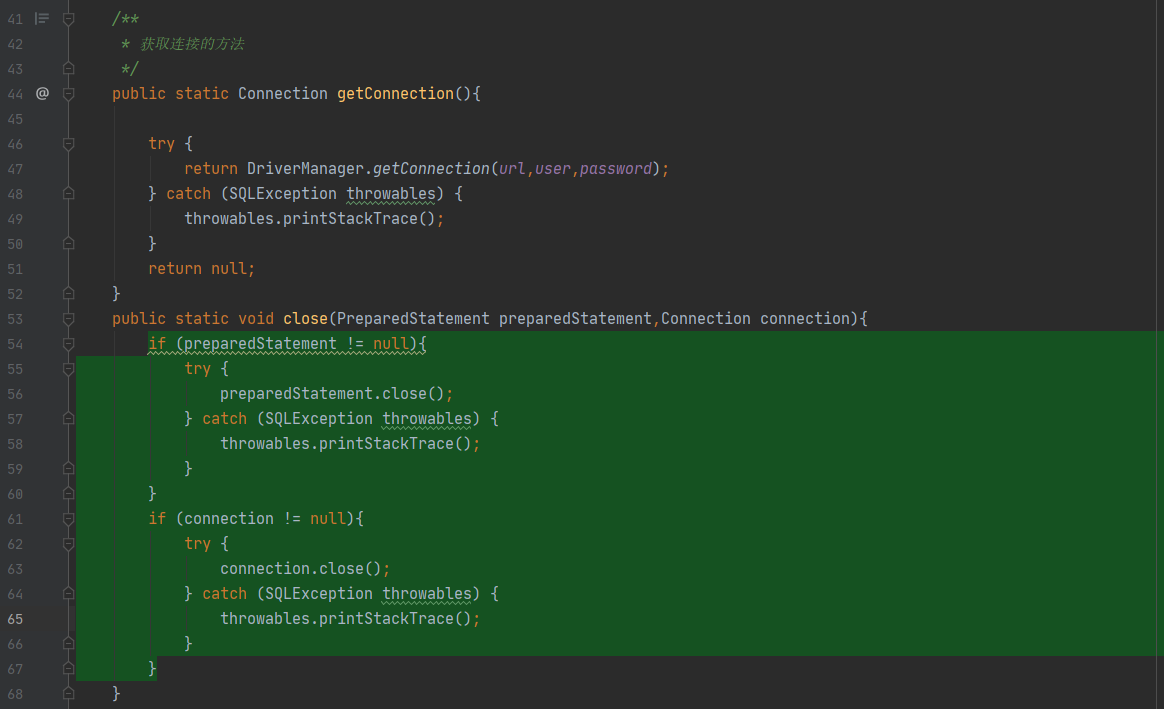Click the underlined if condition on line 54
The image size is (1164, 709).
point(287,344)
